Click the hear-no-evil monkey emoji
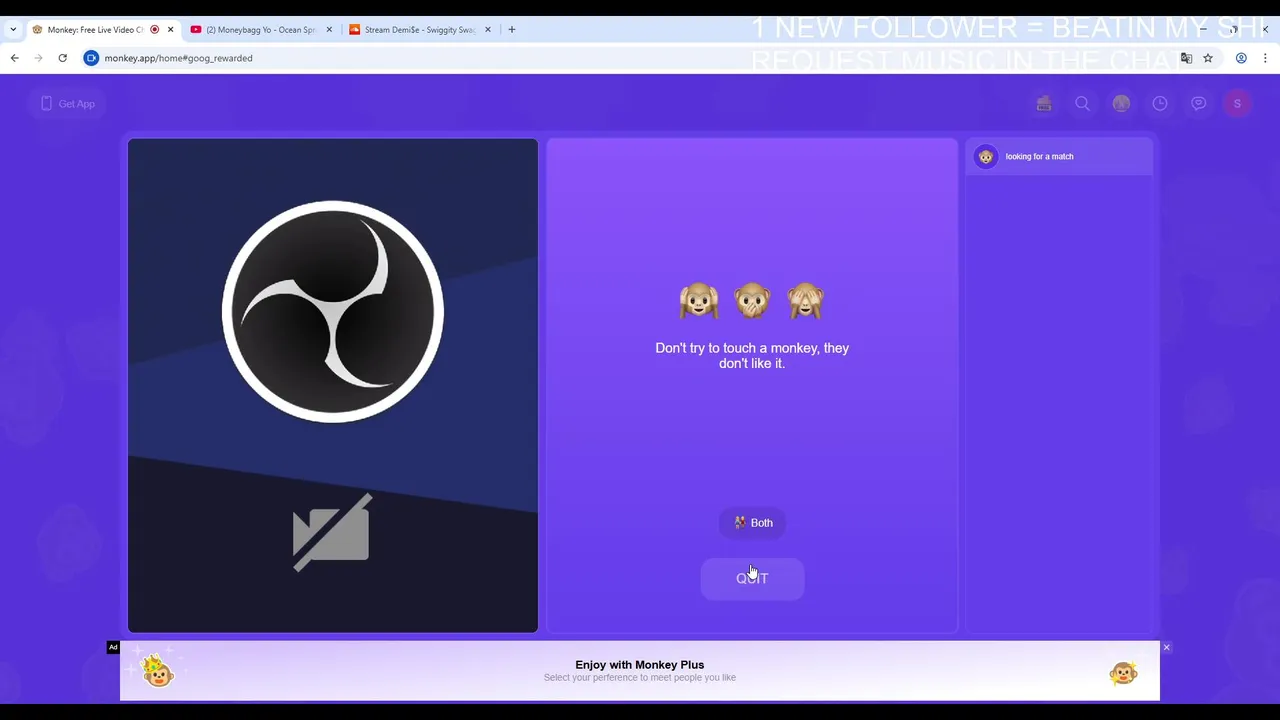This screenshot has width=1280, height=720. point(699,301)
